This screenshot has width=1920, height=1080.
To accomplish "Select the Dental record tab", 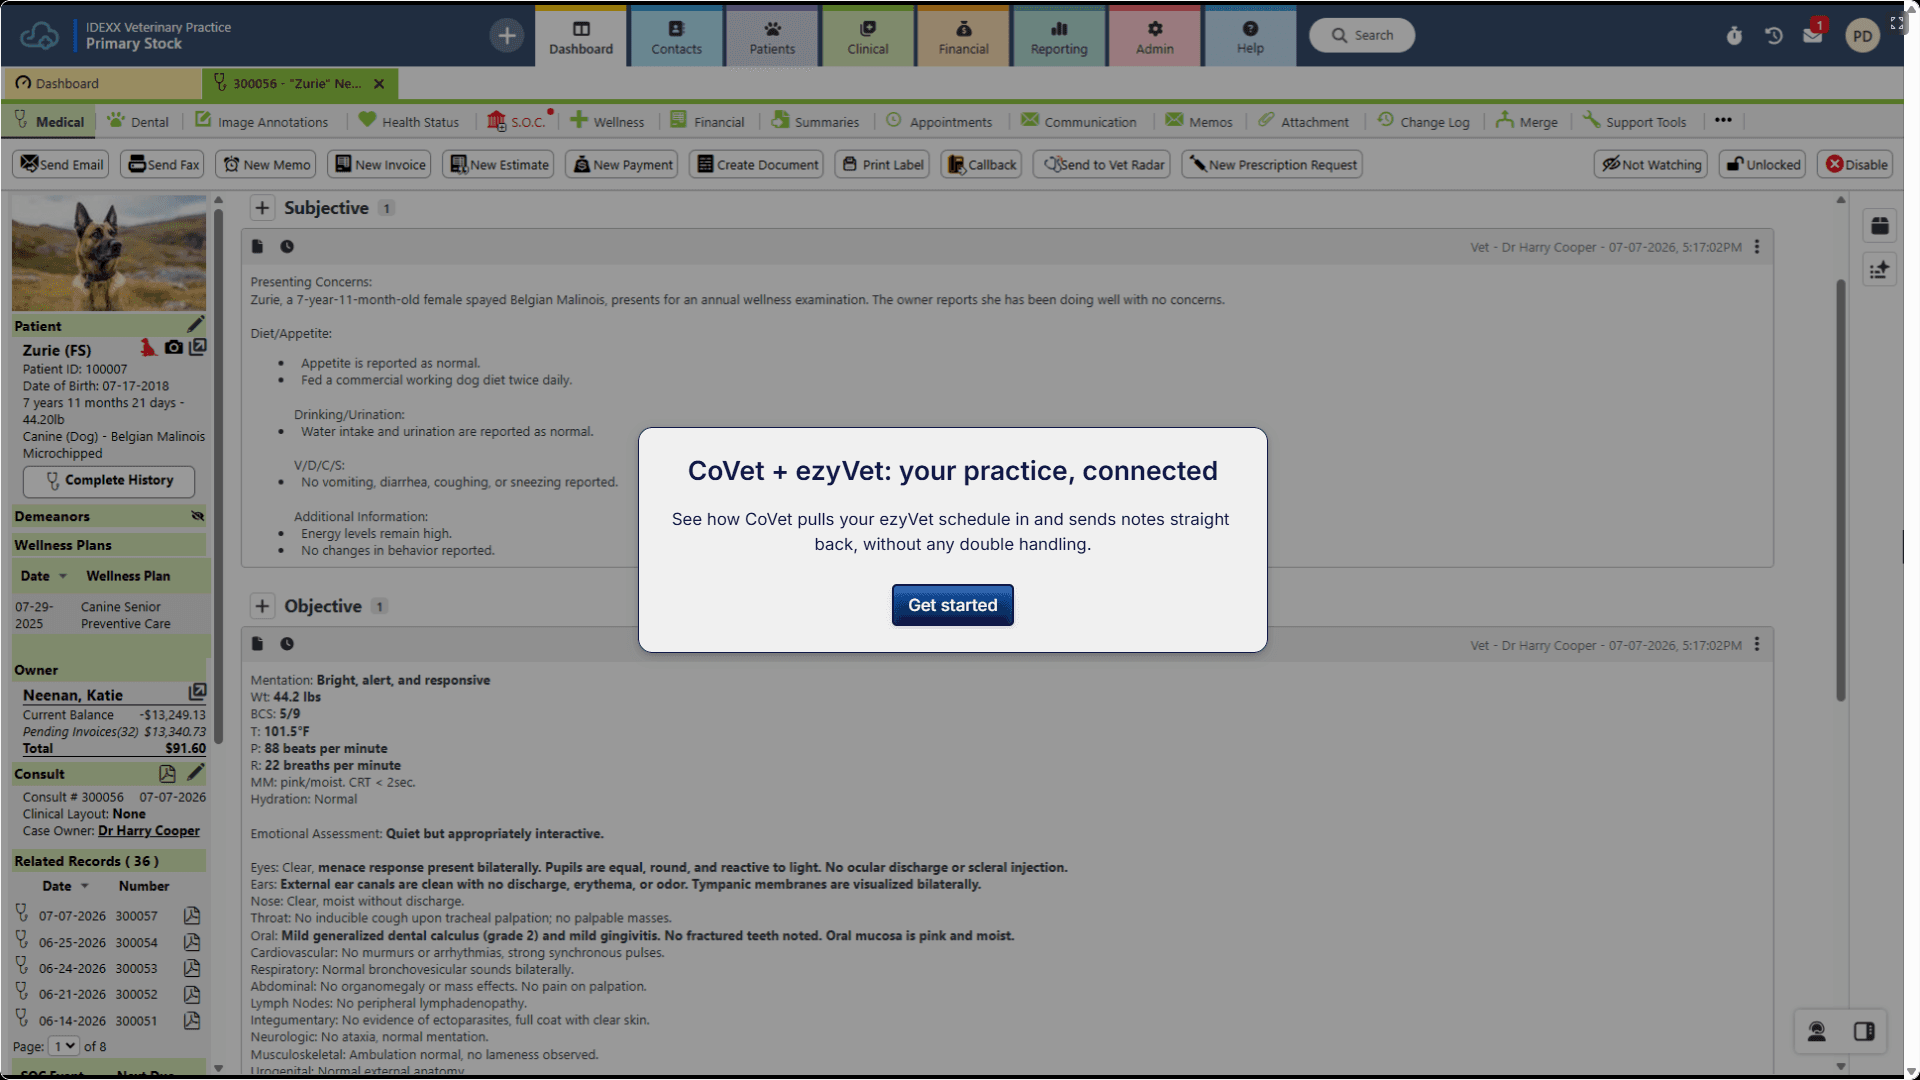I will [x=138, y=122].
